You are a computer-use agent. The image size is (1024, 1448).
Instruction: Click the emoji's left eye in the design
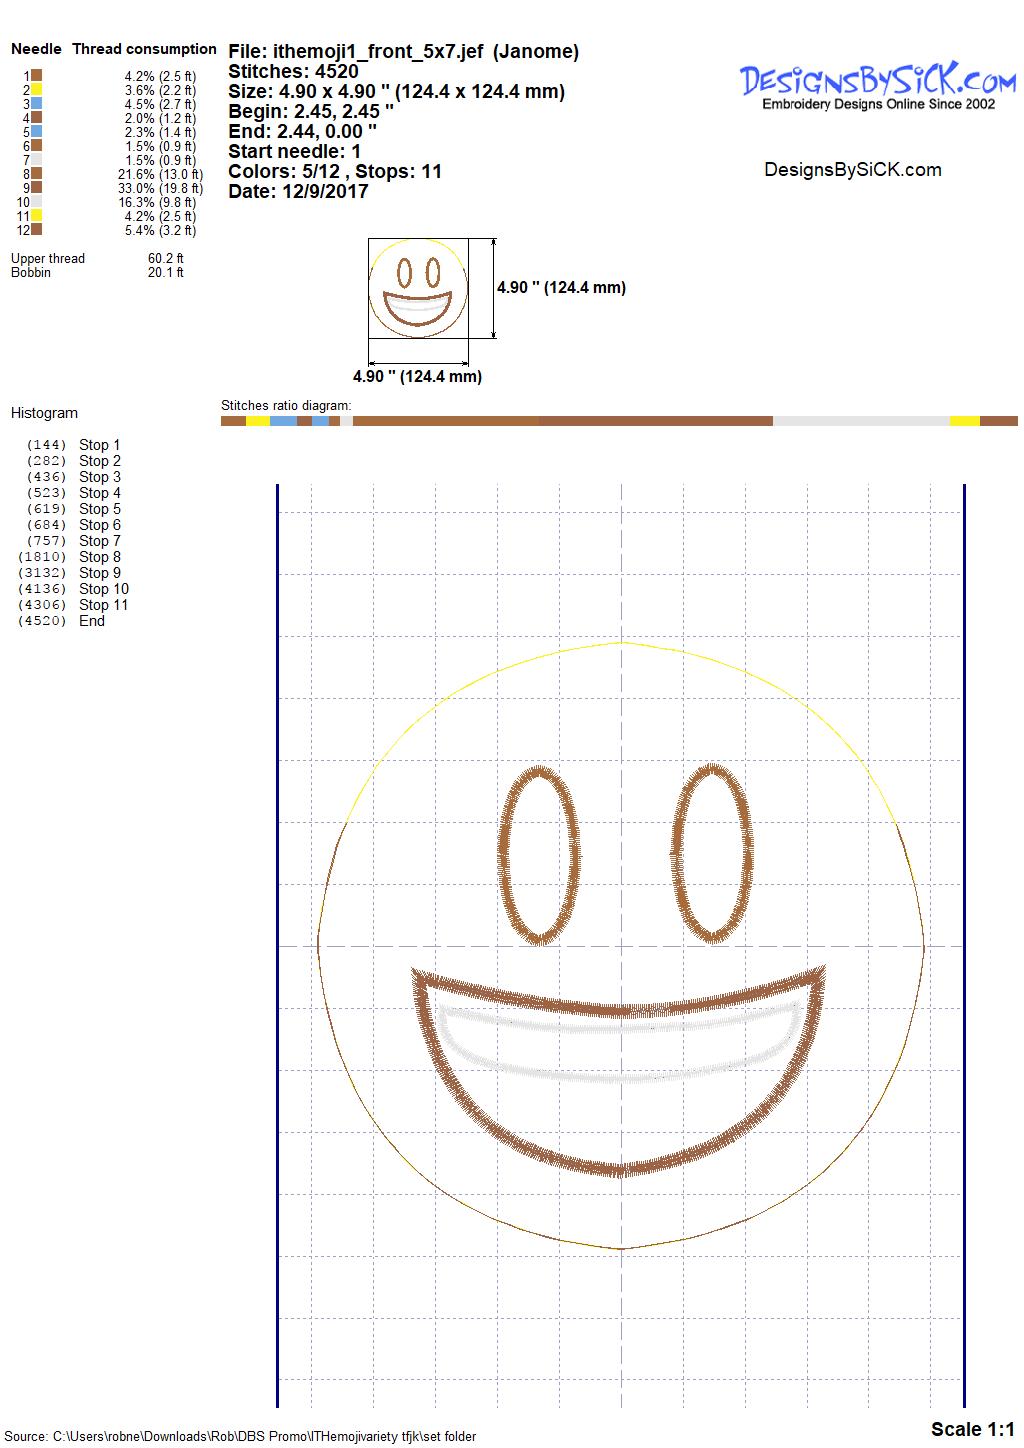click(x=539, y=855)
